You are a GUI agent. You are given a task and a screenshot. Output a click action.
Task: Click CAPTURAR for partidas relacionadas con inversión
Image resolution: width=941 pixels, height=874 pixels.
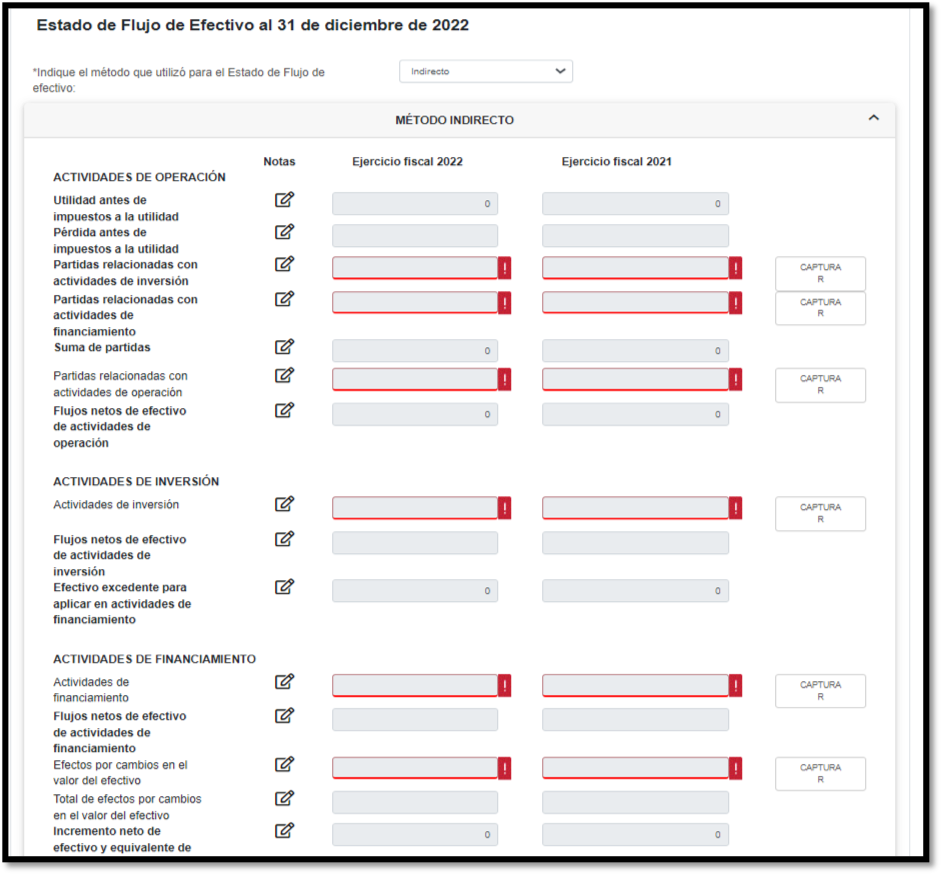[820, 274]
